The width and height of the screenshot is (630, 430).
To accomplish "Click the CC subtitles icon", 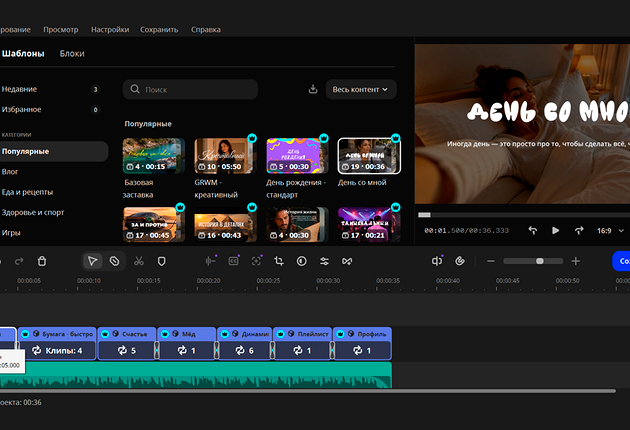I will [233, 261].
